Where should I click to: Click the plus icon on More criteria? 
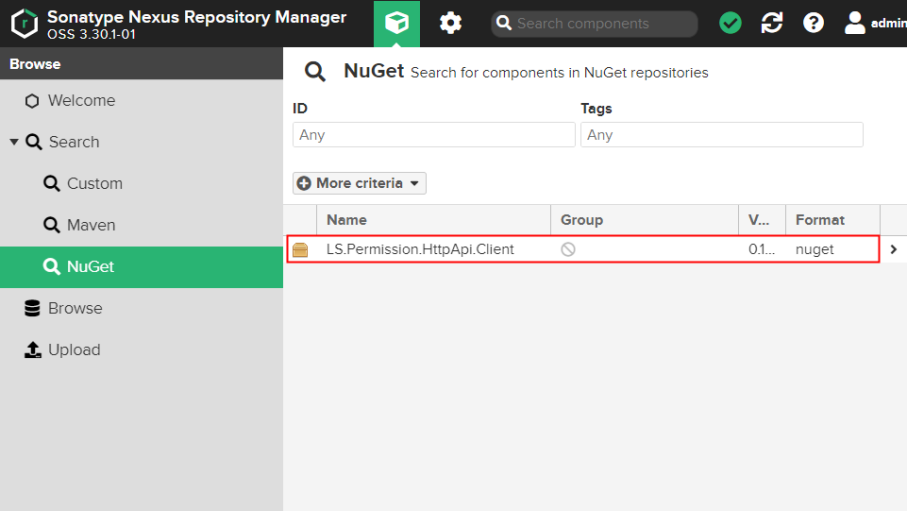[x=303, y=183]
